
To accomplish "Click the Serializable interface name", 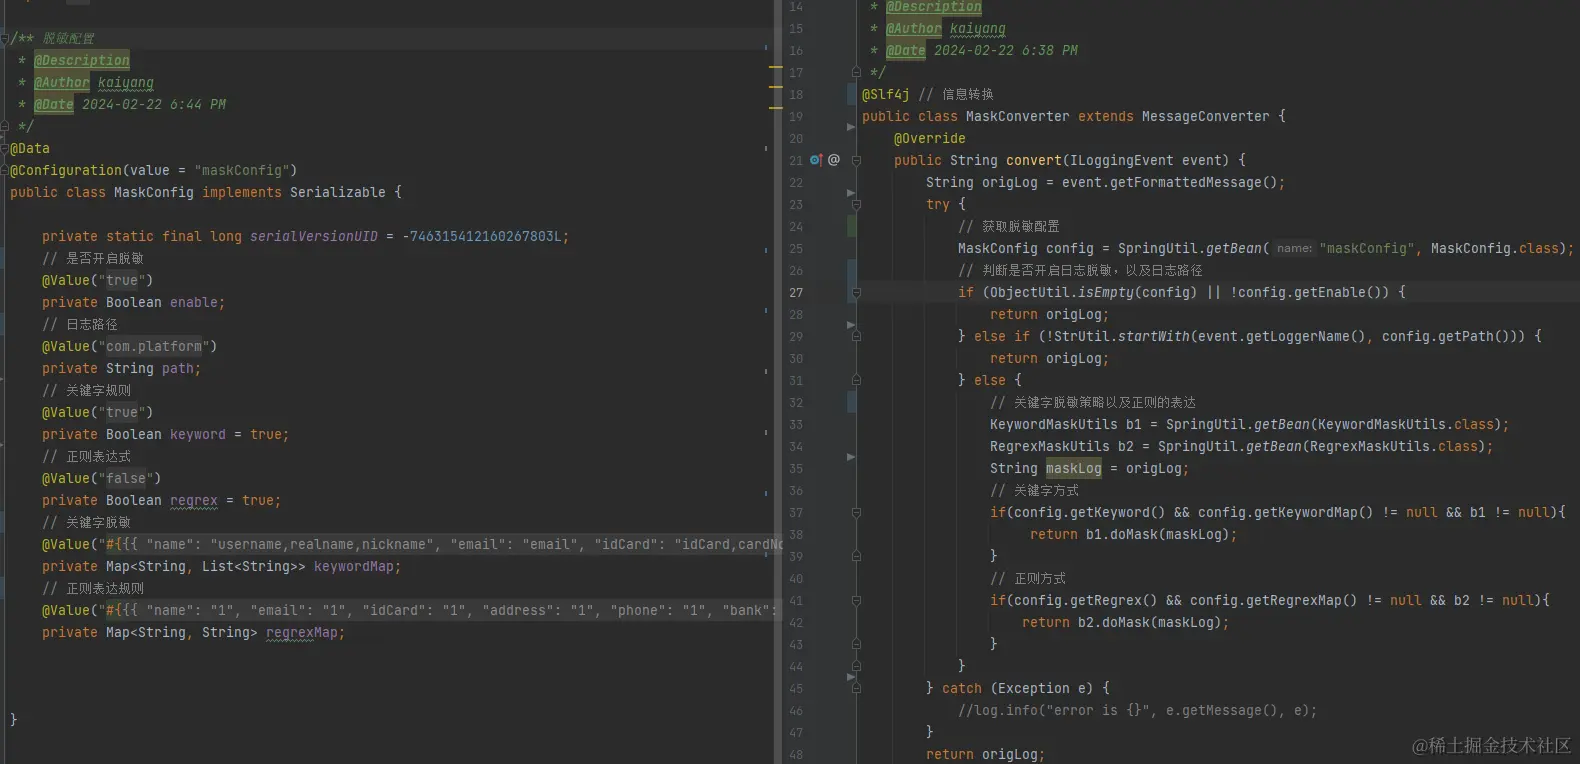I will (x=338, y=192).
